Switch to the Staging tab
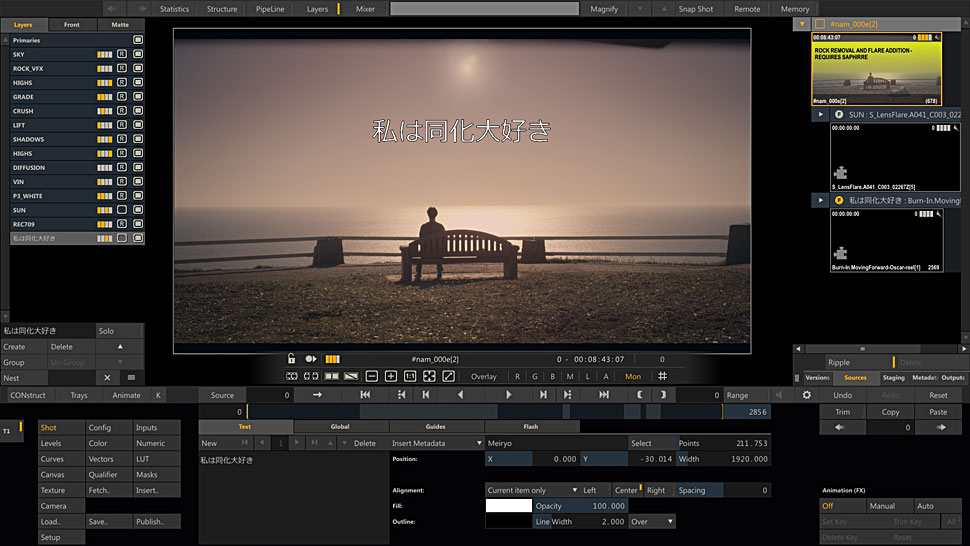Image resolution: width=970 pixels, height=546 pixels. pyautogui.click(x=893, y=378)
